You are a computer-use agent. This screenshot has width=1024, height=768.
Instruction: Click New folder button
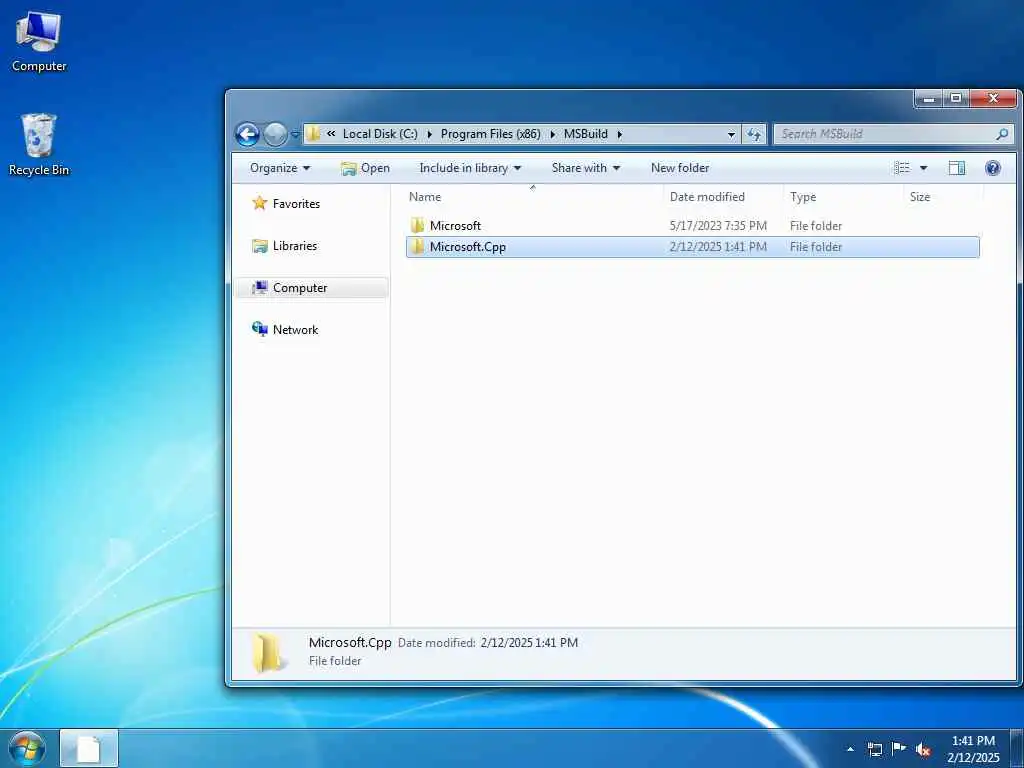680,168
